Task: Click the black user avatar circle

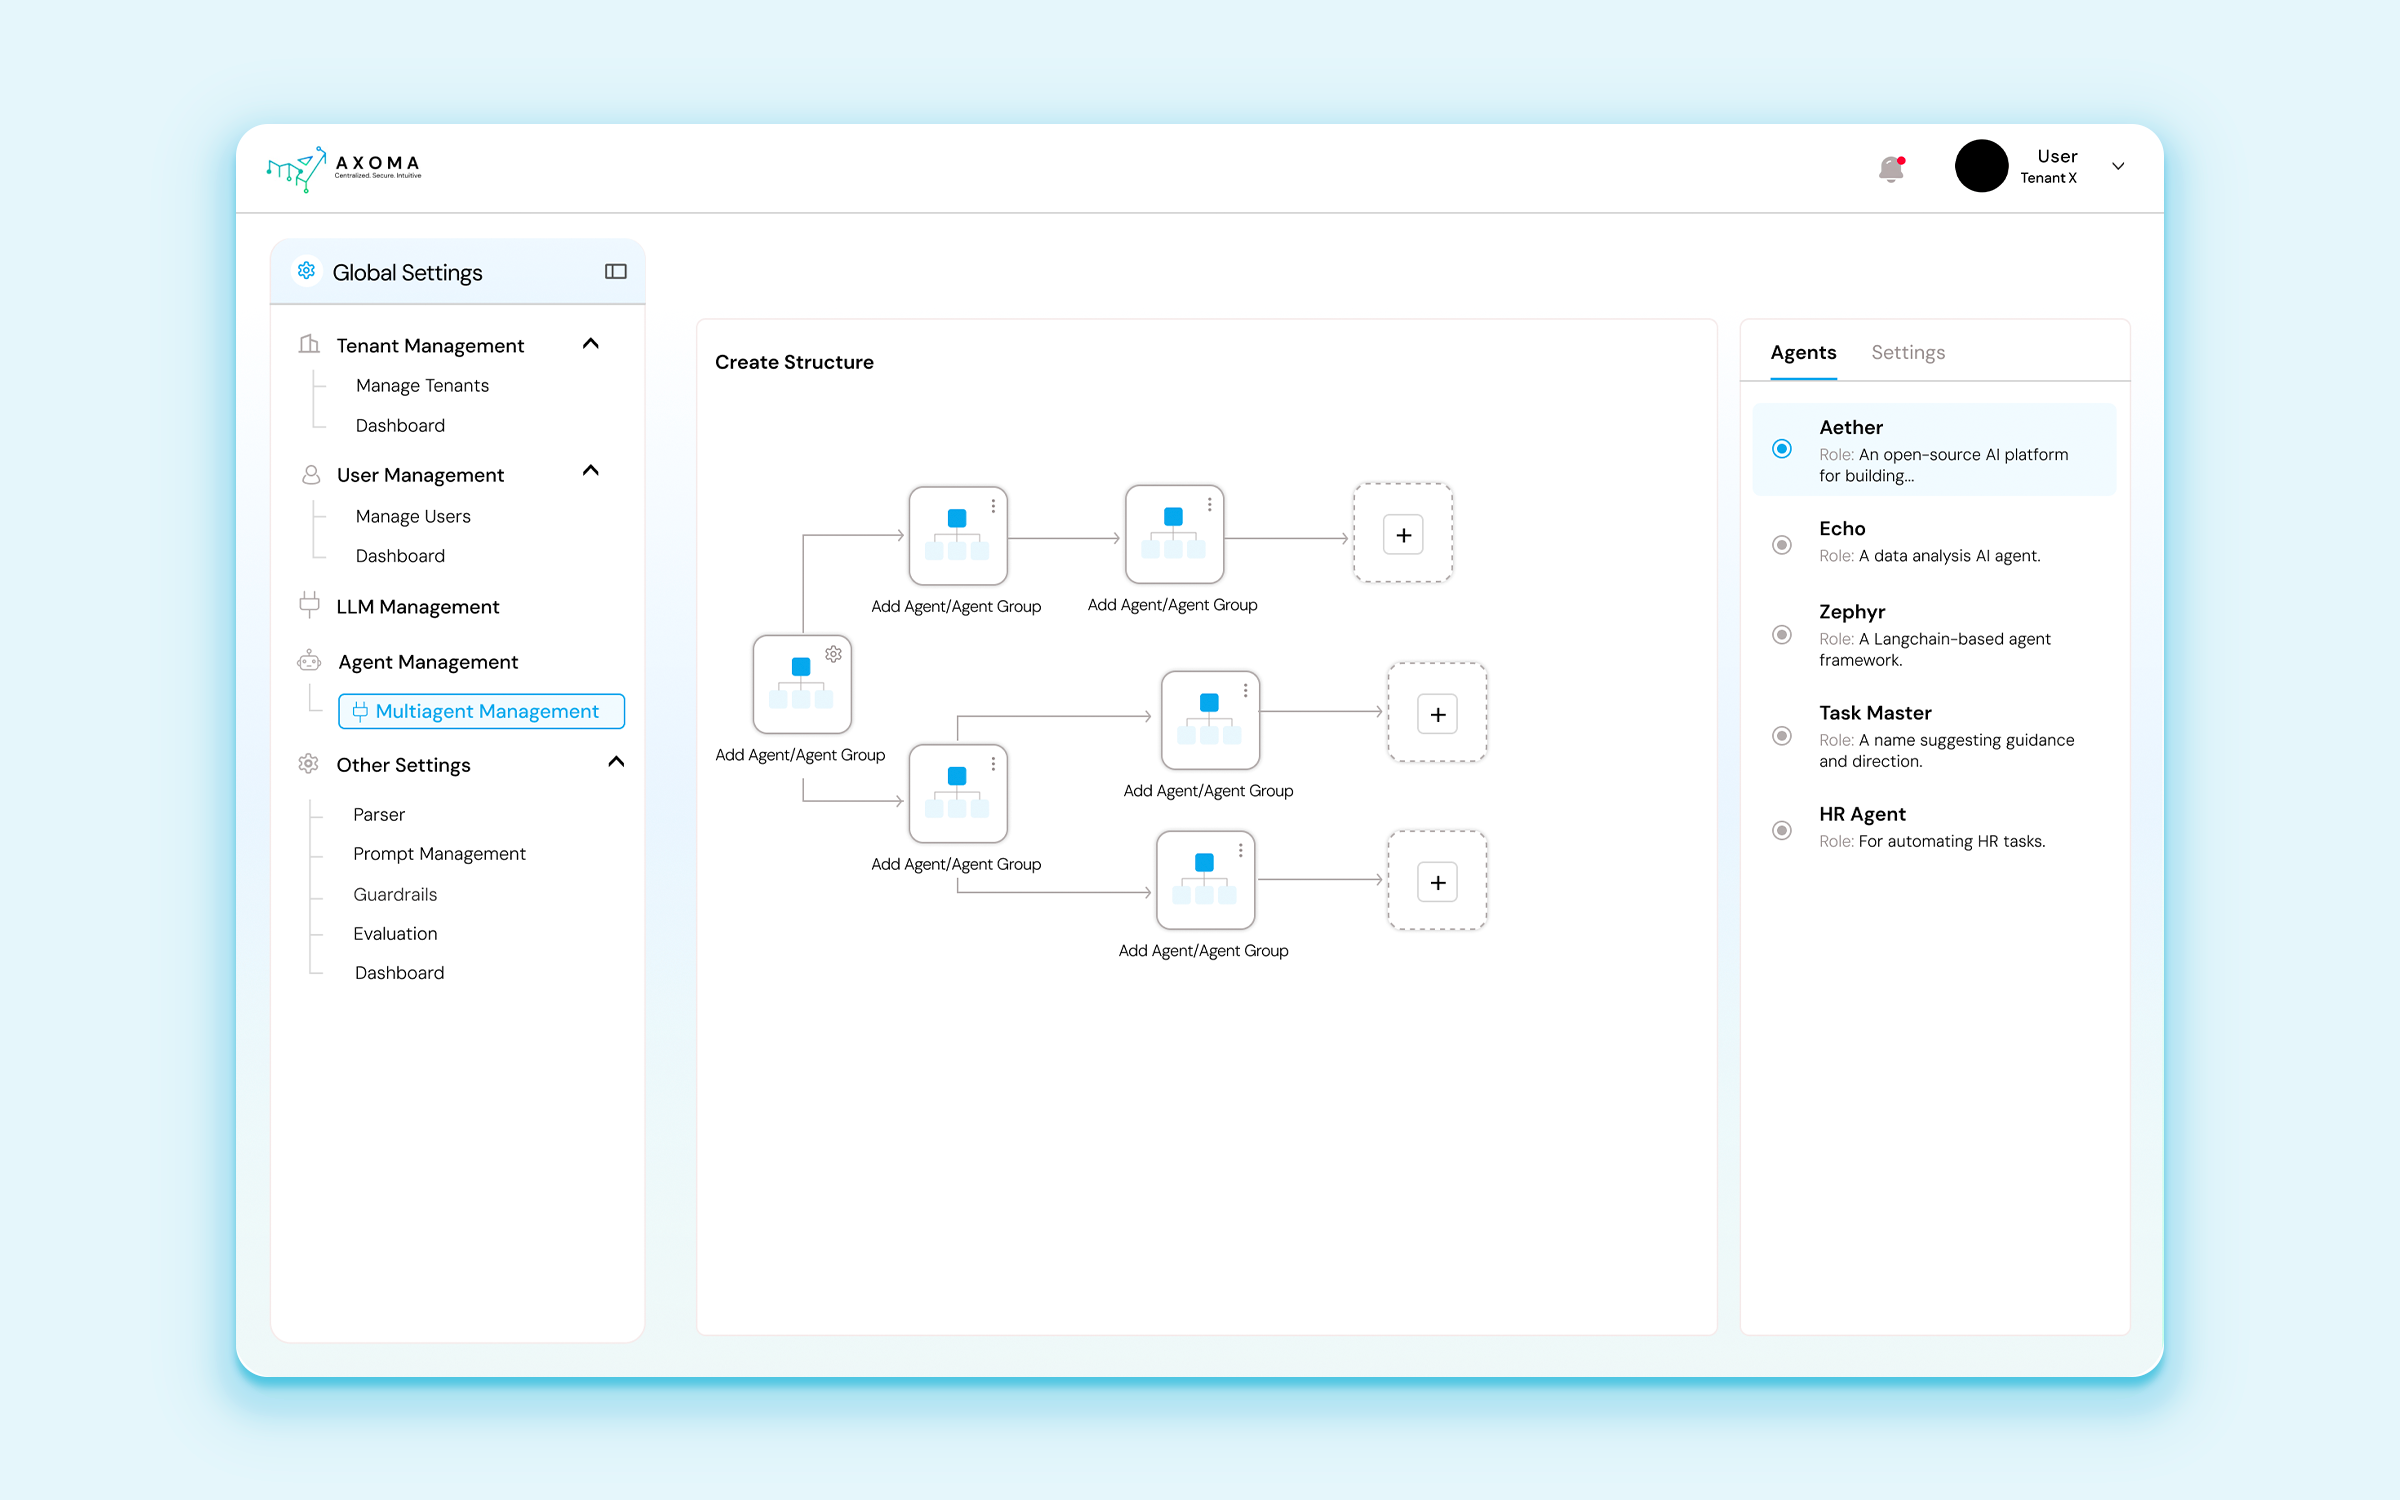Action: click(x=1981, y=166)
